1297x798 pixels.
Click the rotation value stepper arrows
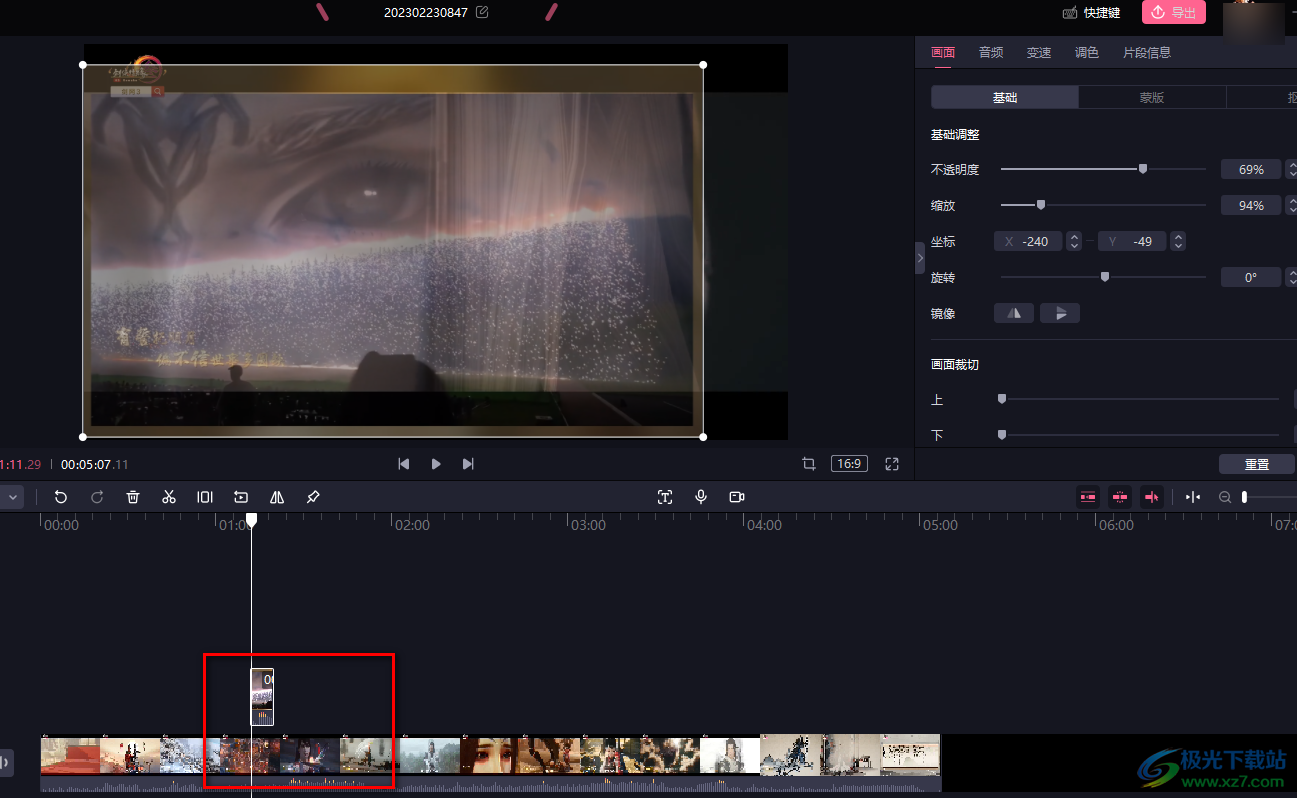coord(1291,278)
